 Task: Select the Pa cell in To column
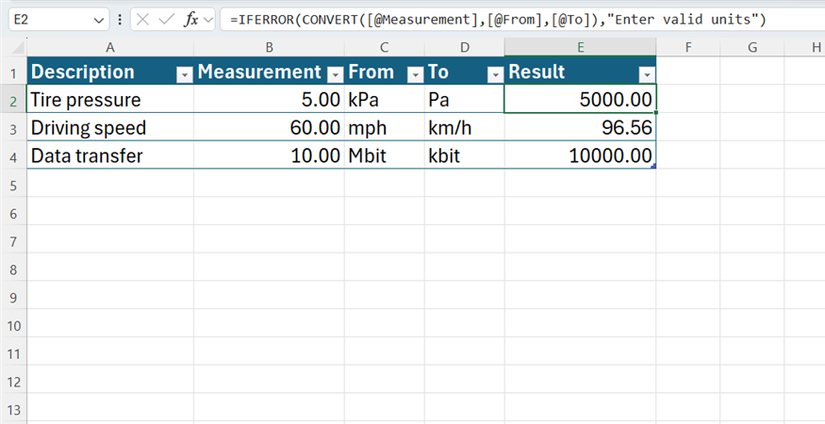pos(465,99)
